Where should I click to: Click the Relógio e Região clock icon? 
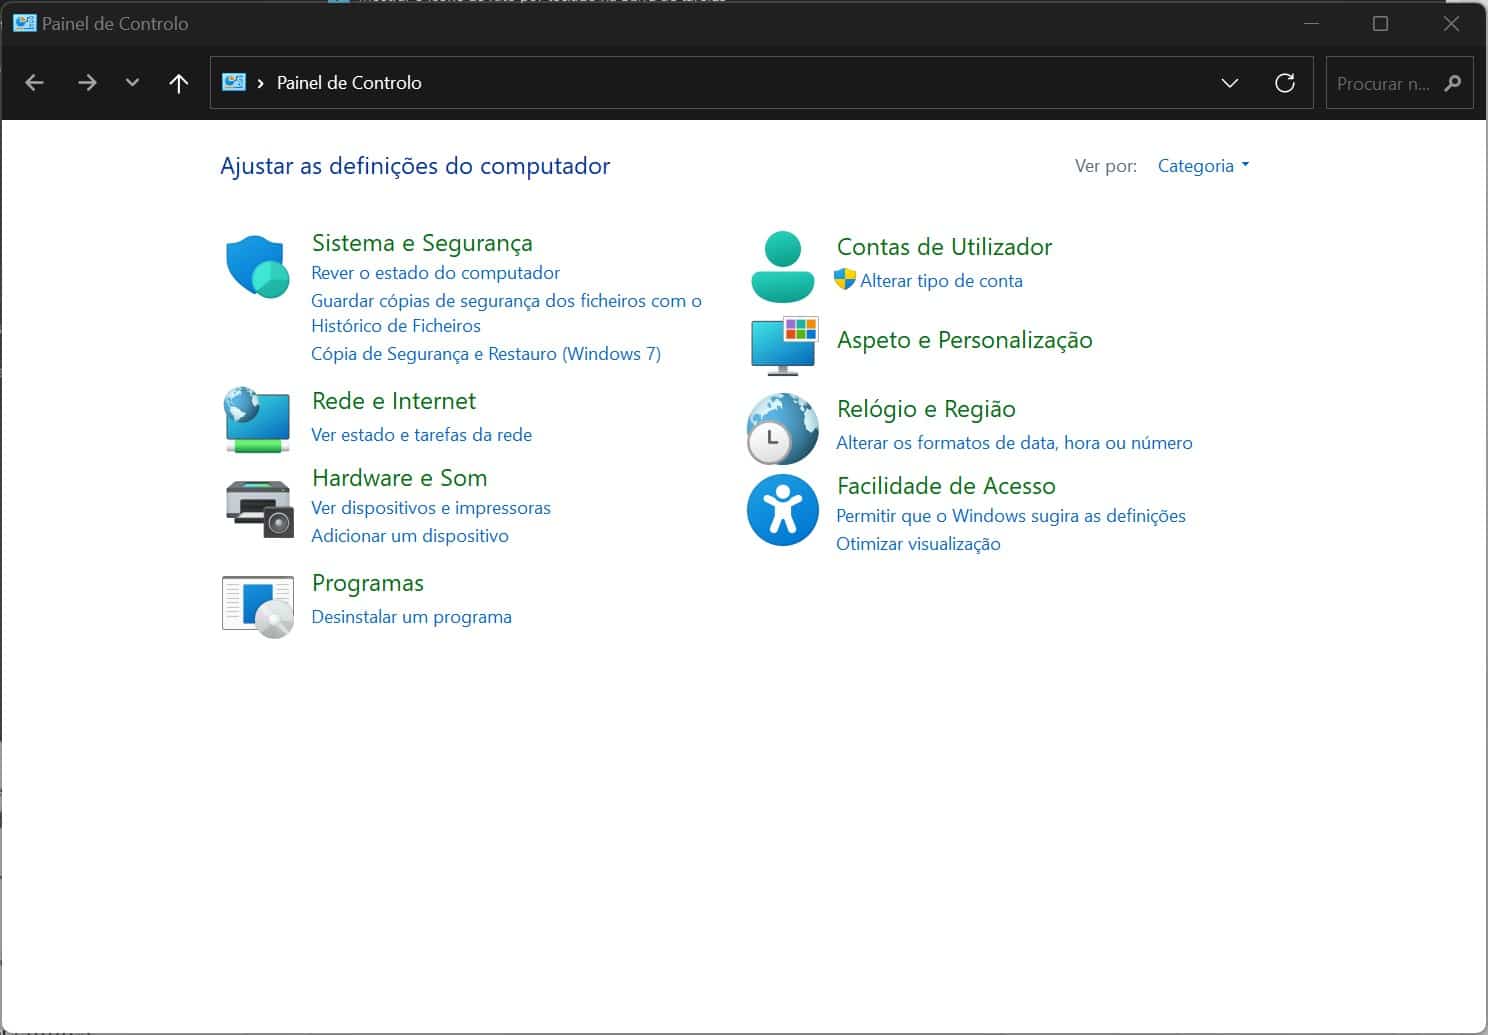[782, 428]
